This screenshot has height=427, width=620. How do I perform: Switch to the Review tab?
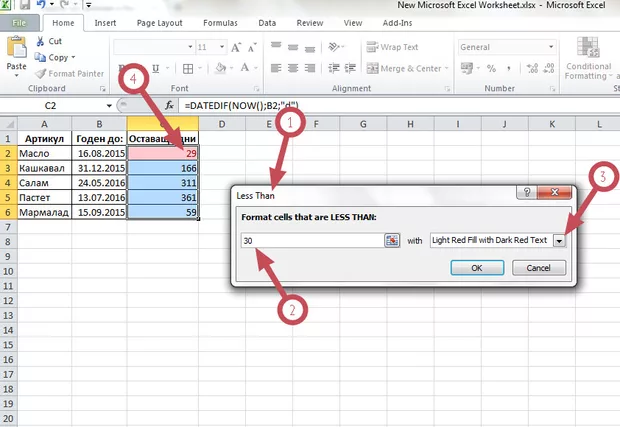[310, 23]
